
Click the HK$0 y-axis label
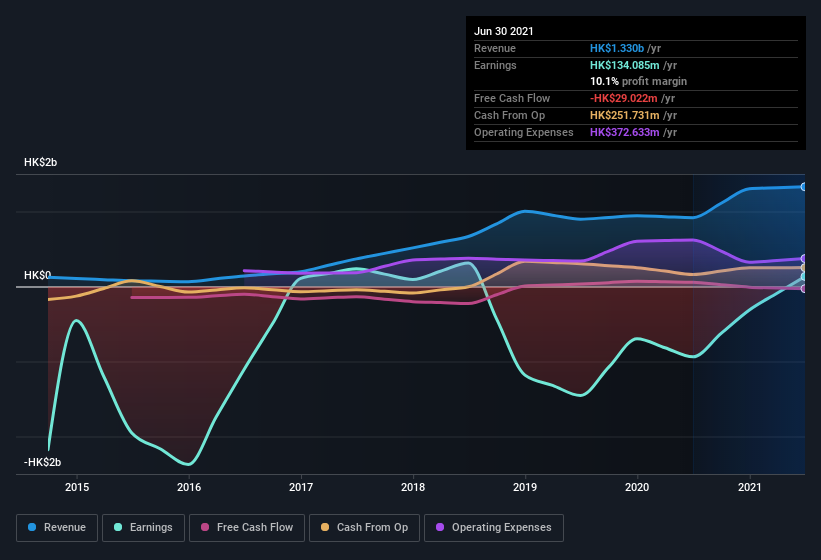[37, 275]
